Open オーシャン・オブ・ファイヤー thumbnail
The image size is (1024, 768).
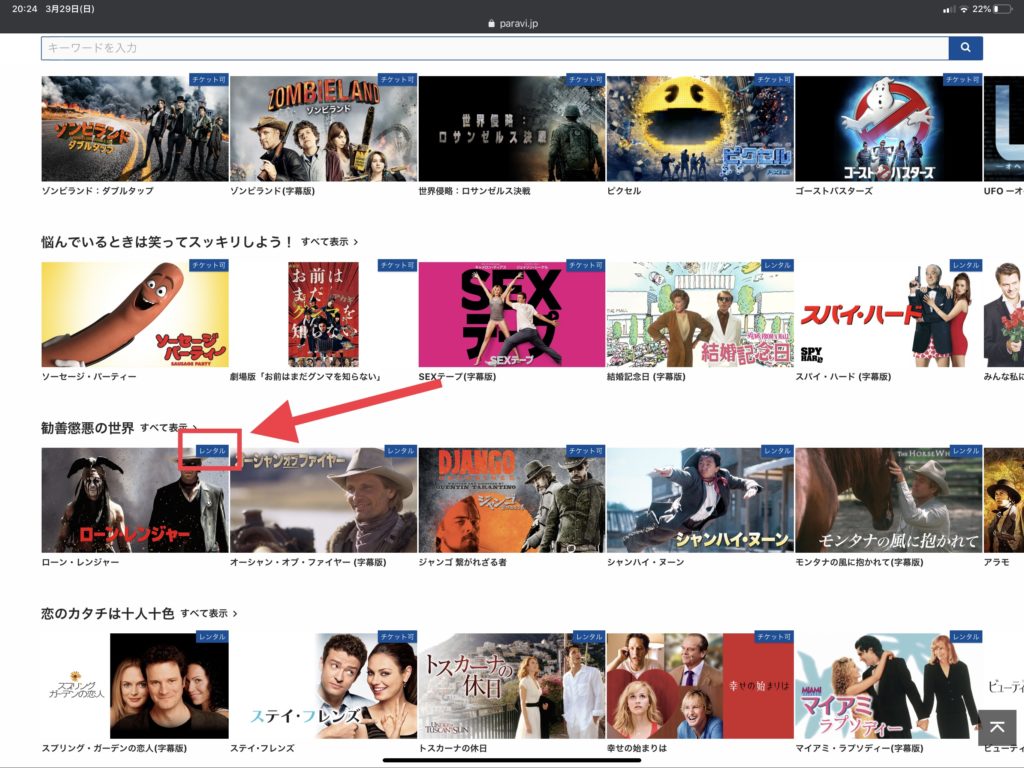coord(323,500)
